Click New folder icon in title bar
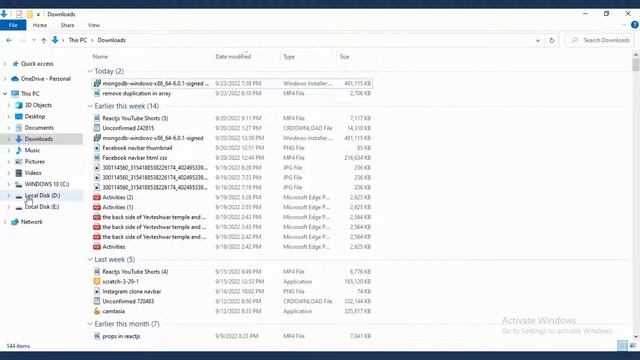Viewport: 640px width, 360px height. pos(29,14)
